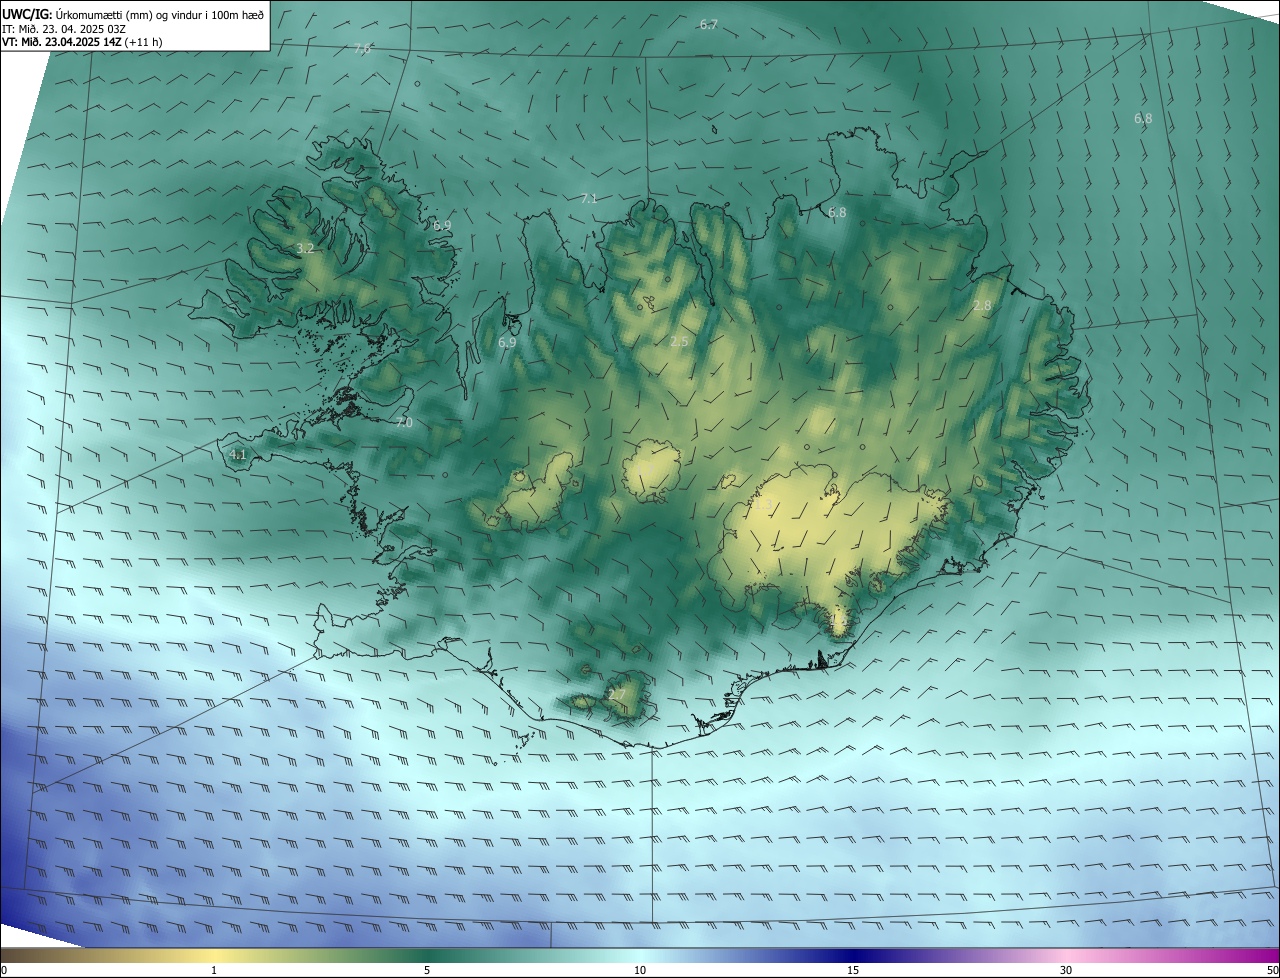Click the 1.3 value on the large glacier
This screenshot has width=1280, height=978.
[x=765, y=505]
